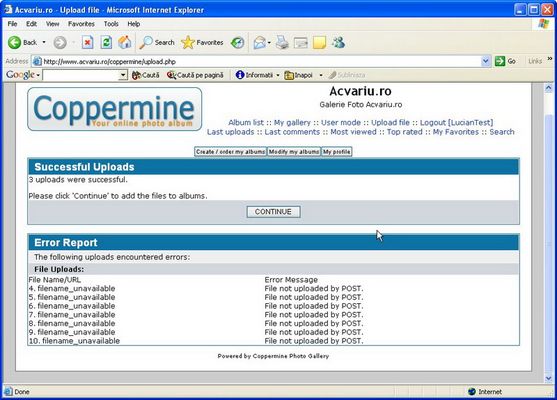The image size is (557, 400).
Task: Click the Google toolbar logo
Action: point(20,75)
